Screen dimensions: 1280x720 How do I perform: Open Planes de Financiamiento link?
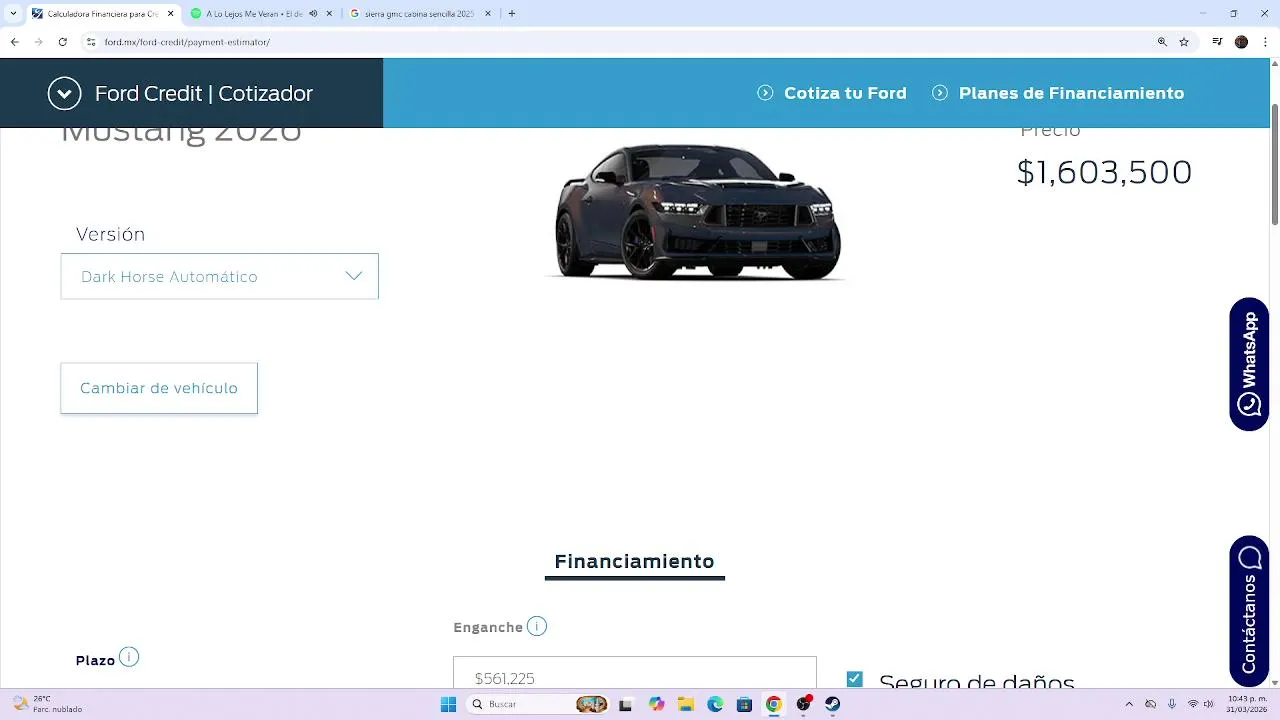[x=1058, y=93]
